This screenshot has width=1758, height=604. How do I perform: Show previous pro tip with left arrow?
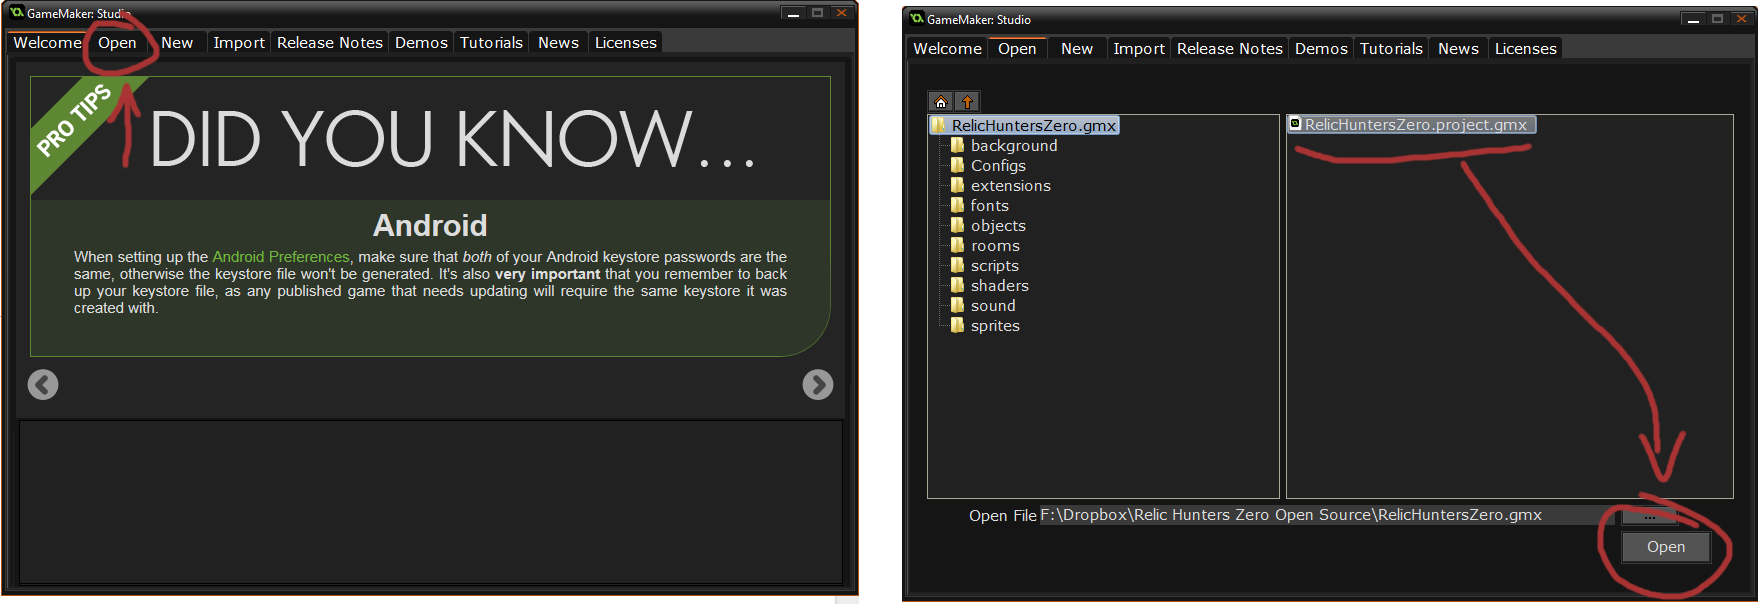click(43, 385)
